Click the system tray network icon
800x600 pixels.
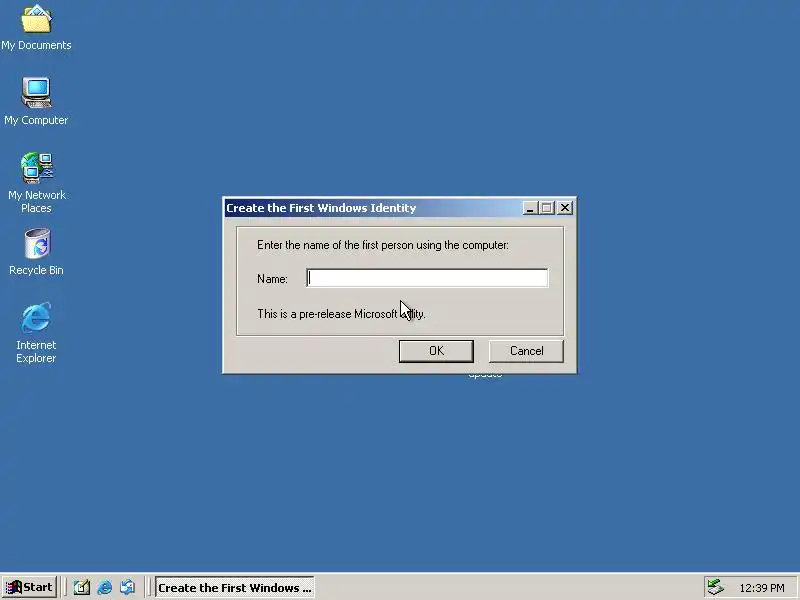coord(716,587)
